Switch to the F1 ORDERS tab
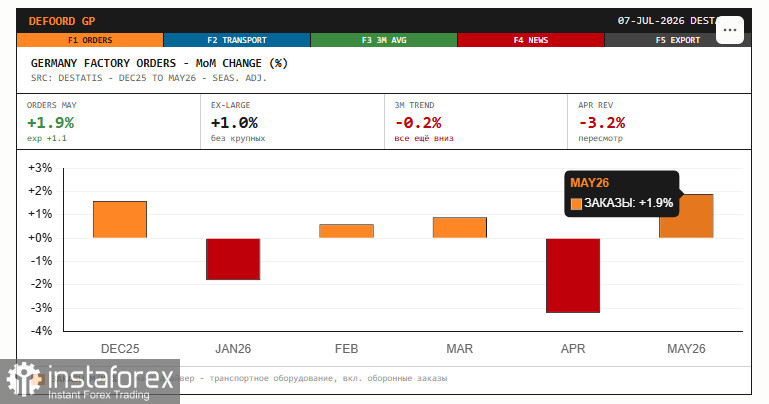 90,40
